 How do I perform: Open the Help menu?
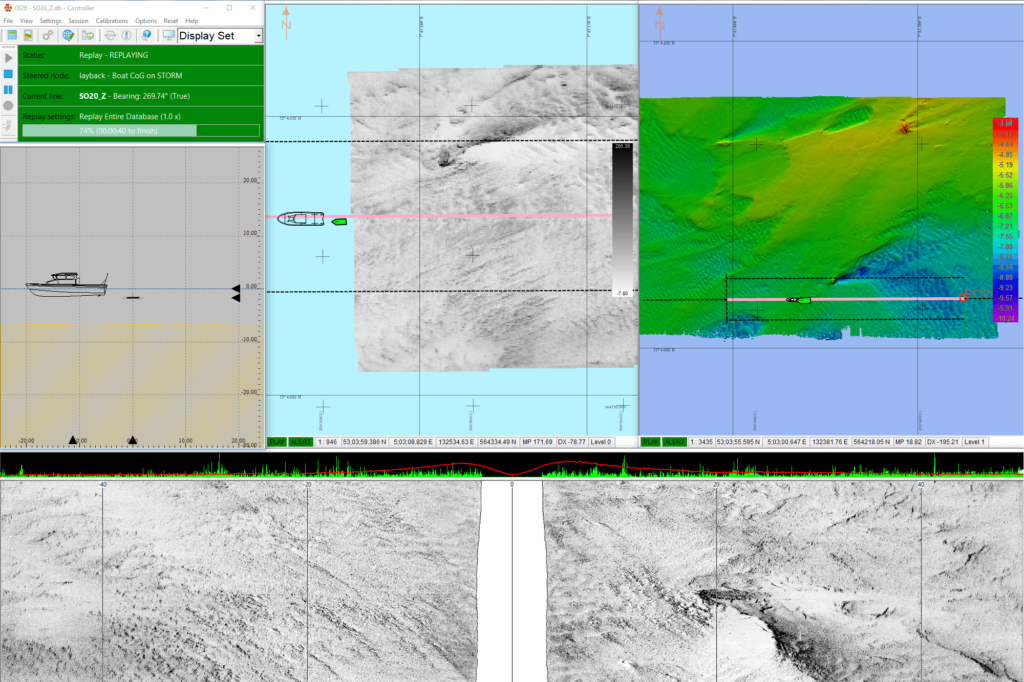pos(191,21)
